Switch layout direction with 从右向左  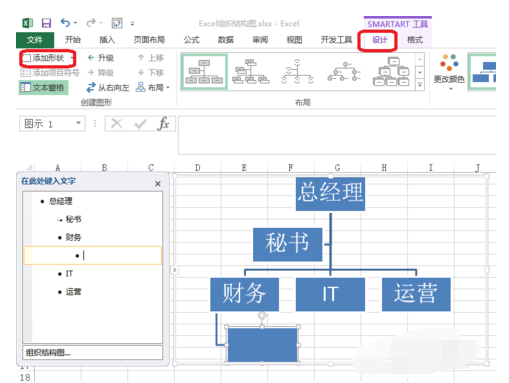pyautogui.click(x=108, y=88)
